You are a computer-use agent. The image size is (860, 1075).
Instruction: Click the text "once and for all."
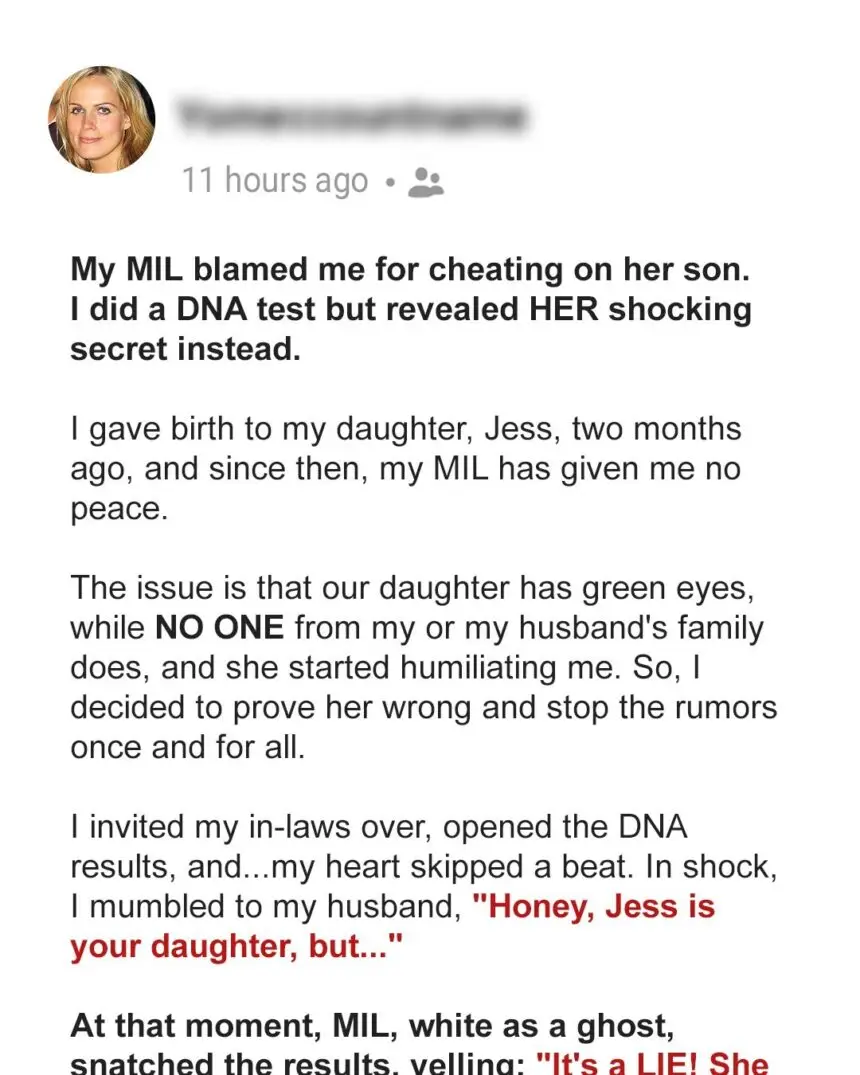click(185, 748)
